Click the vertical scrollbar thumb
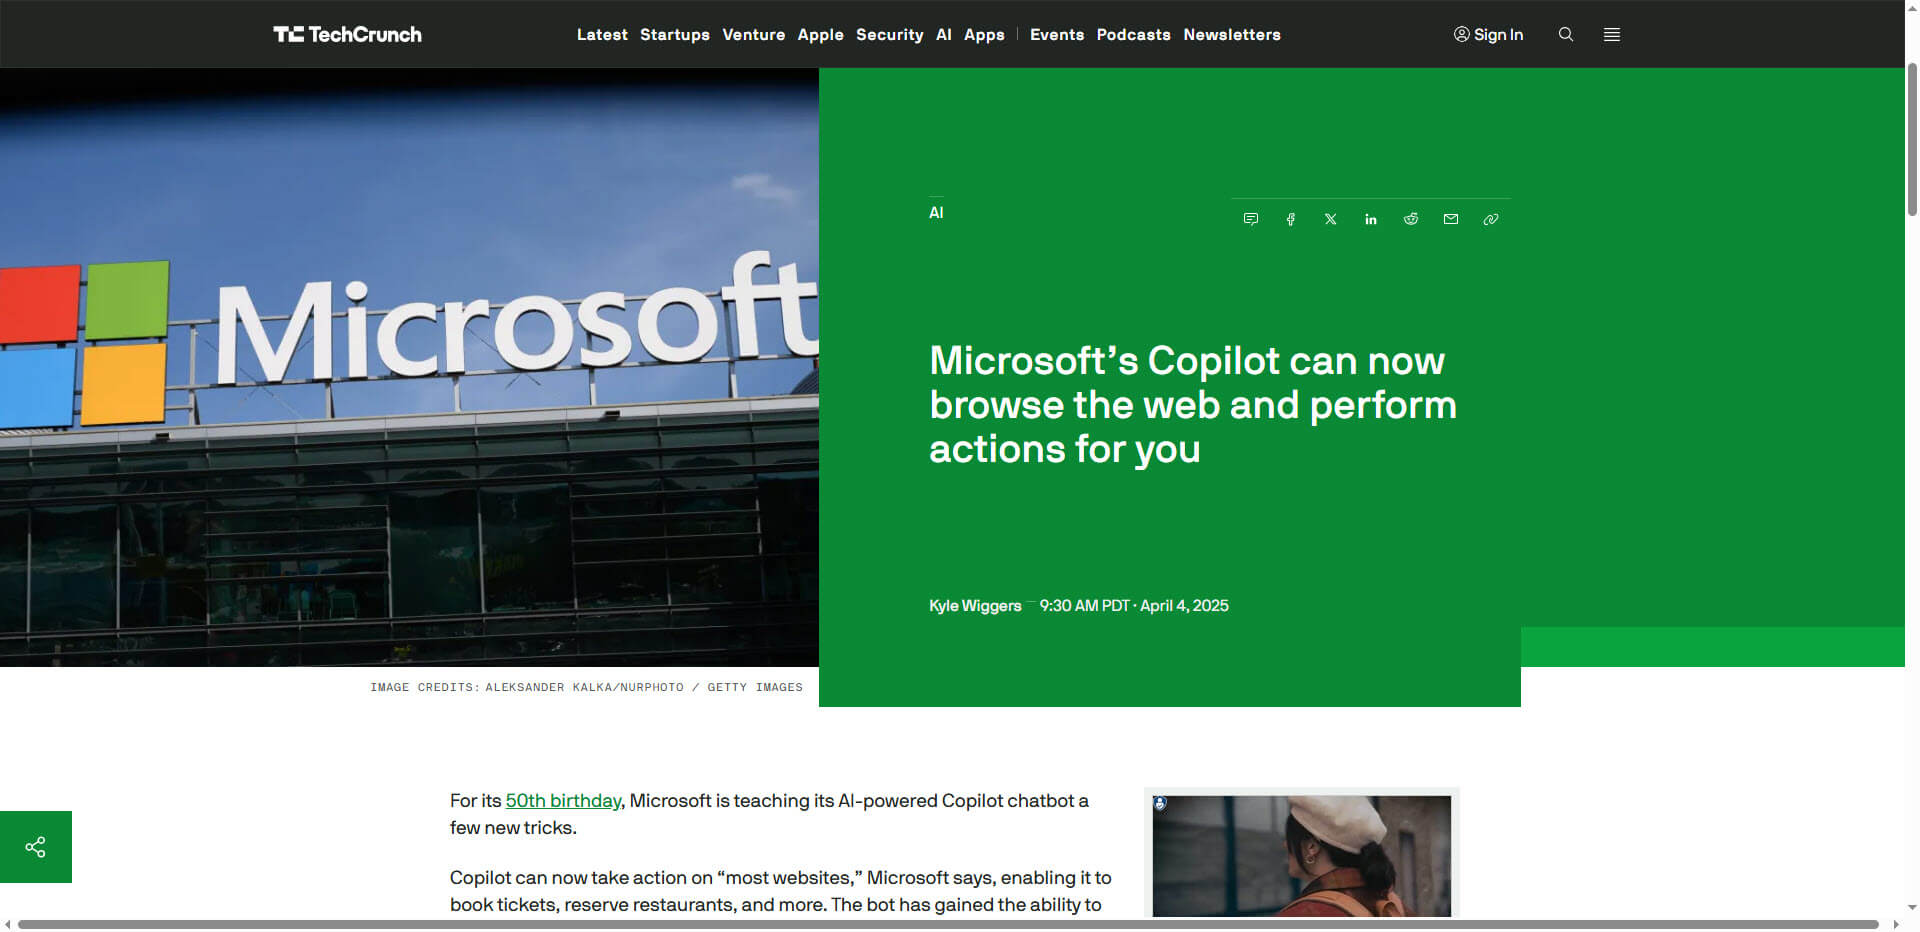 (1912, 140)
